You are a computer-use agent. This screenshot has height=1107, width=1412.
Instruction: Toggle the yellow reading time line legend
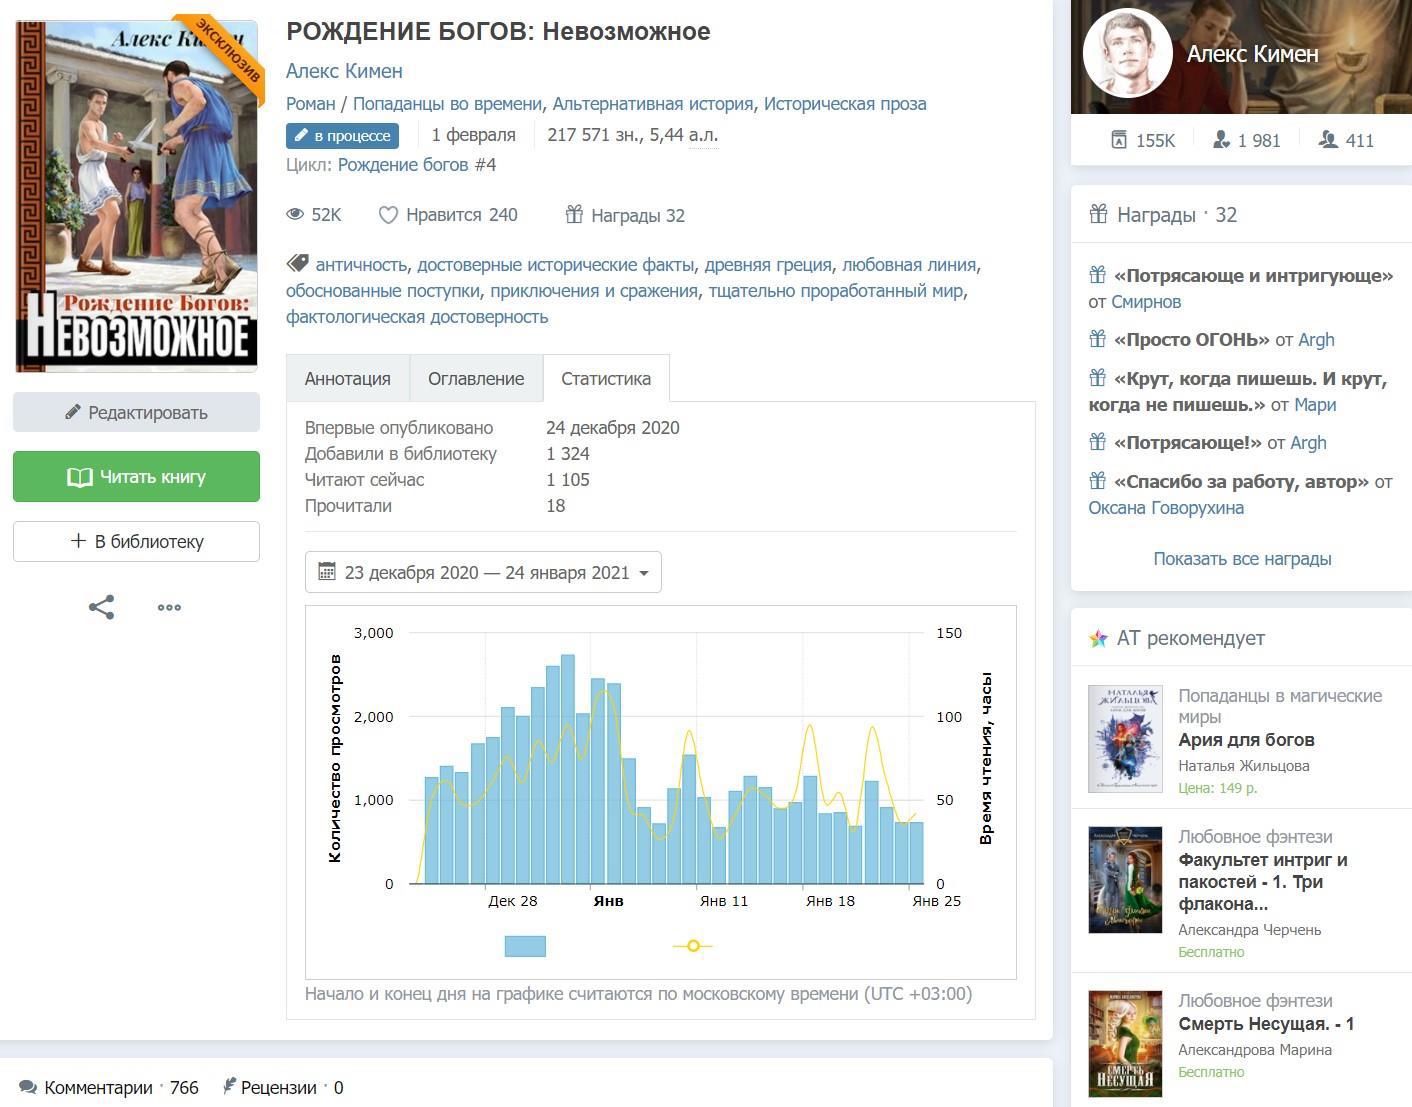[x=692, y=946]
